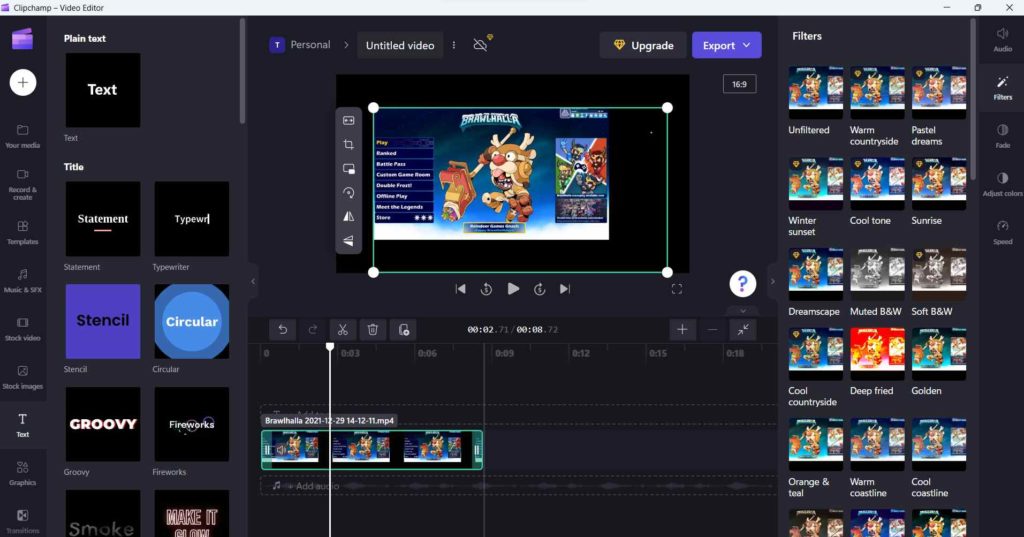
Task: Enter fullscreen preview
Action: coord(677,289)
